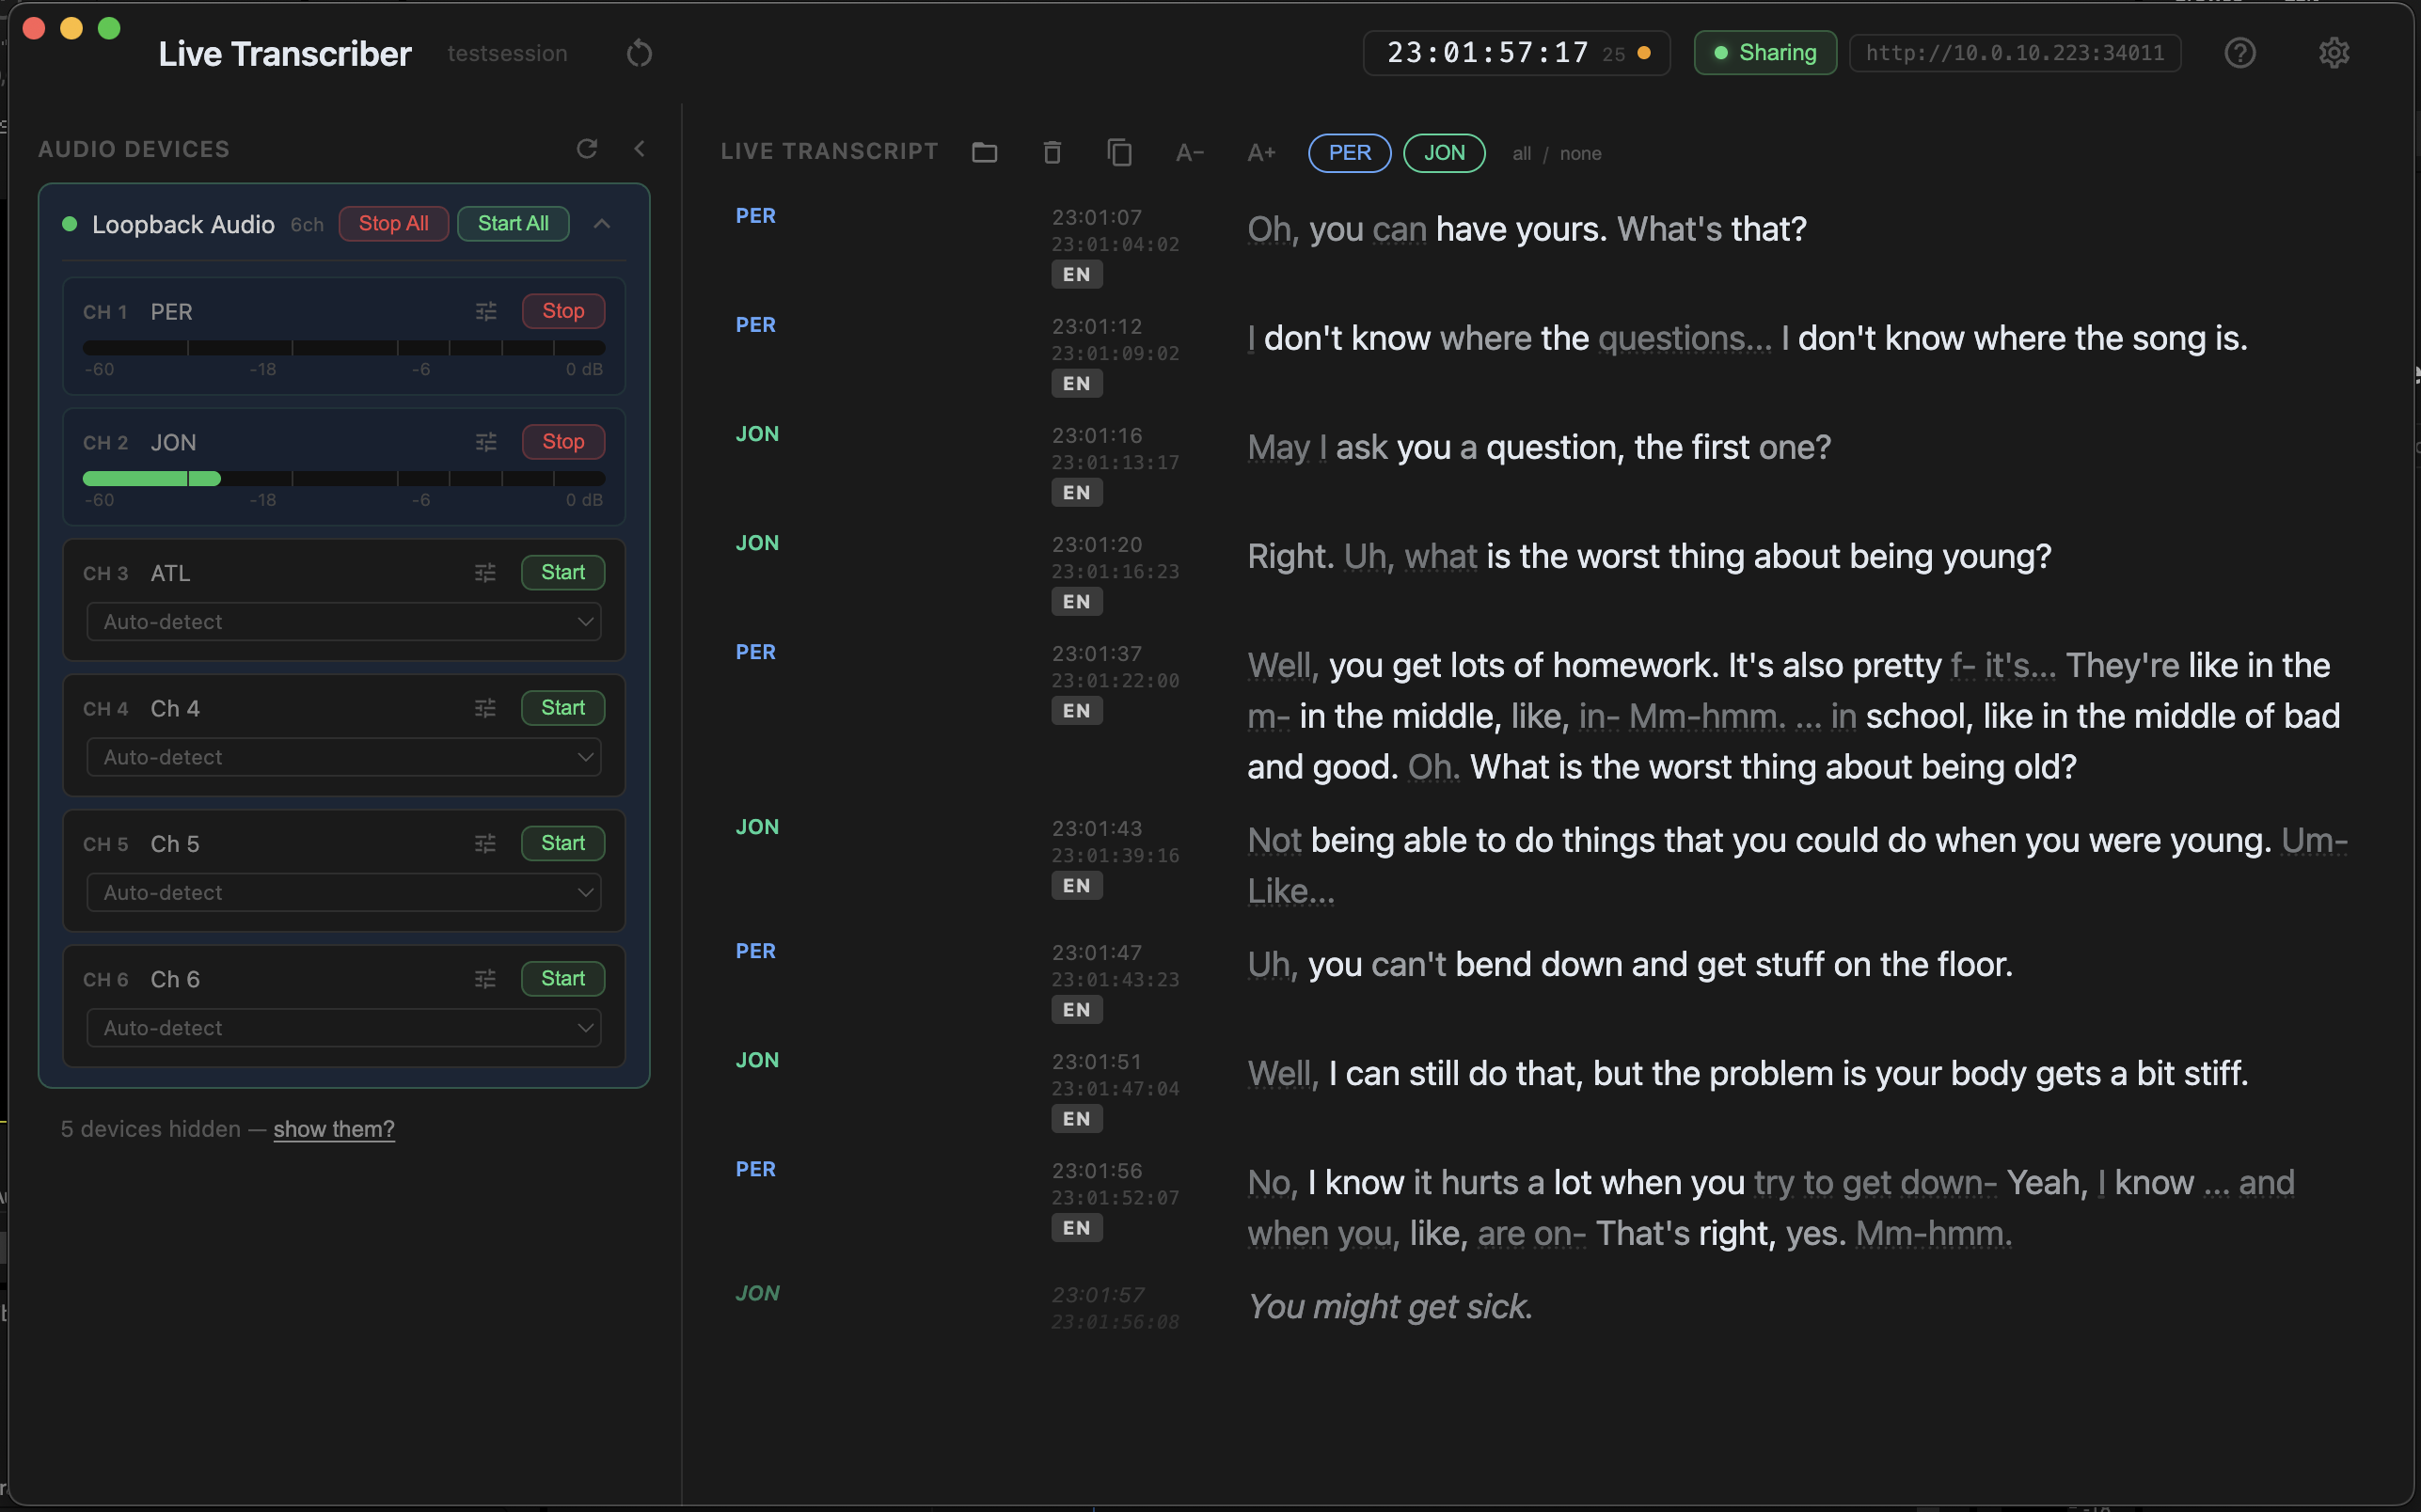
Task: Collapse the Audio Devices sidebar arrow
Action: [640, 149]
